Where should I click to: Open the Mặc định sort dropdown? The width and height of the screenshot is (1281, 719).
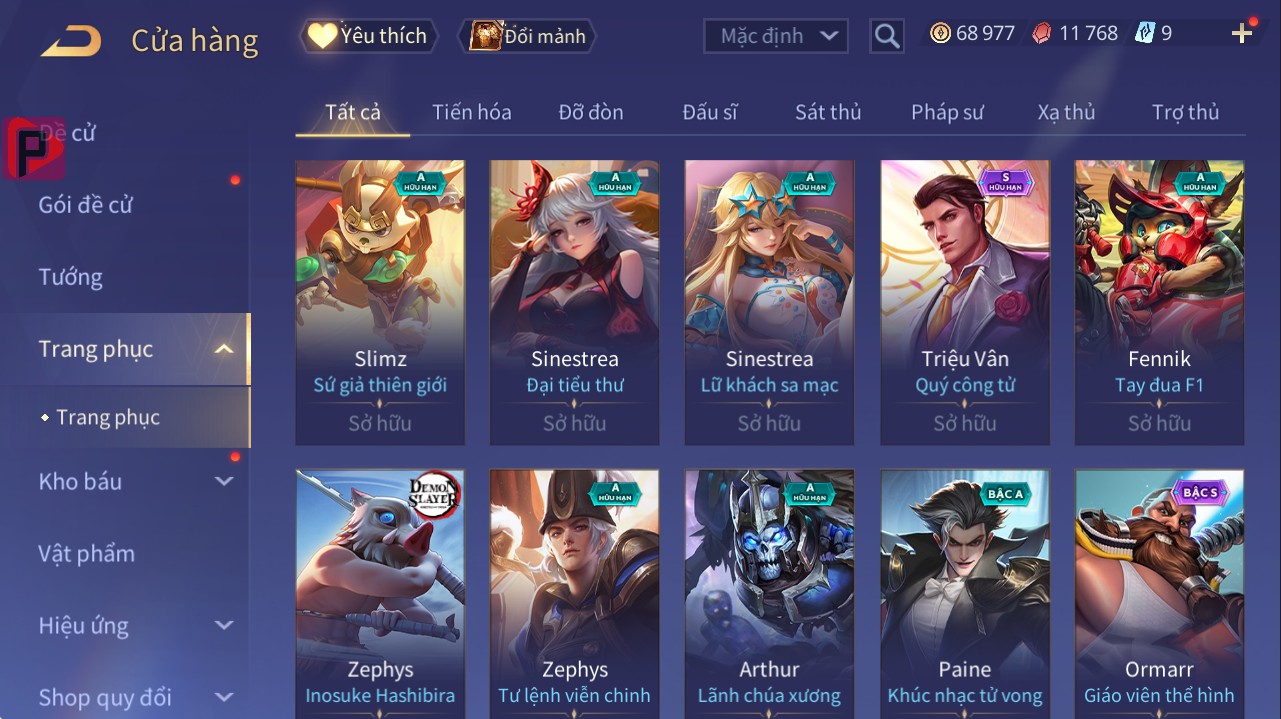point(776,36)
